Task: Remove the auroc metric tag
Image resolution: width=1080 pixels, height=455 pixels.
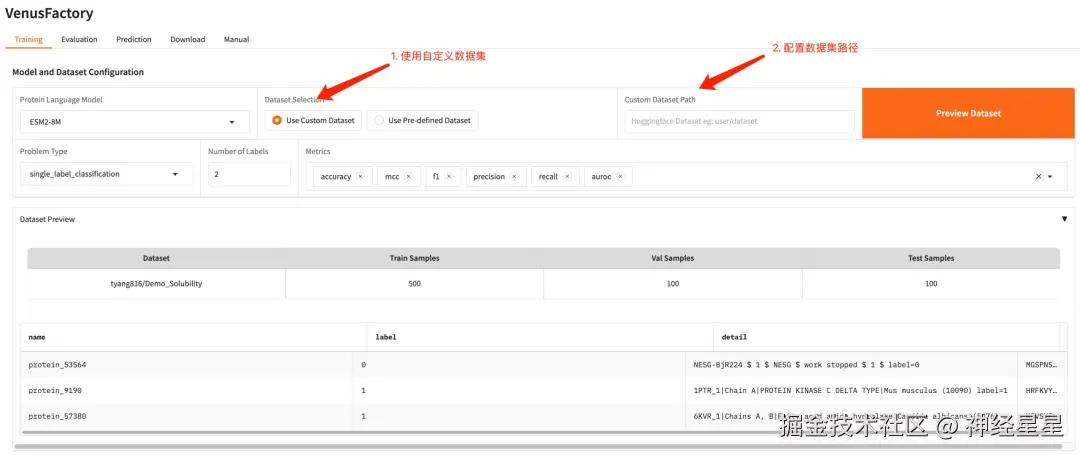Action: click(620, 177)
